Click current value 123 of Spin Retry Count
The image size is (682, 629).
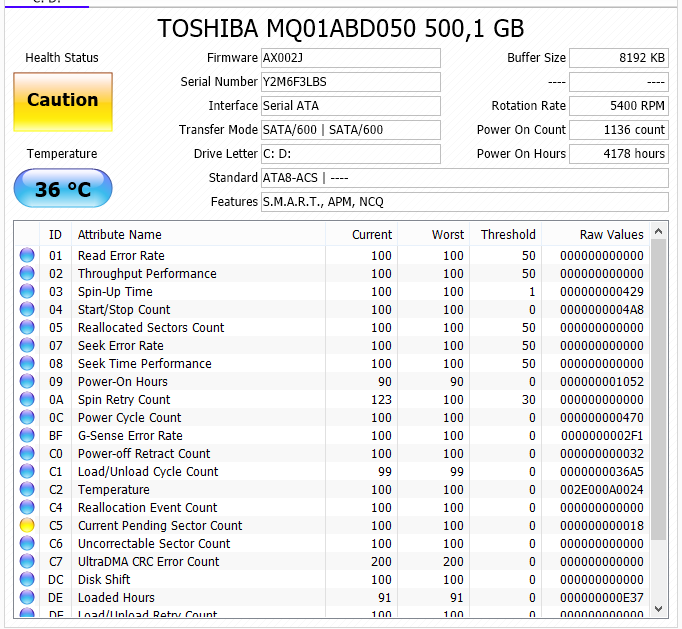click(381, 399)
